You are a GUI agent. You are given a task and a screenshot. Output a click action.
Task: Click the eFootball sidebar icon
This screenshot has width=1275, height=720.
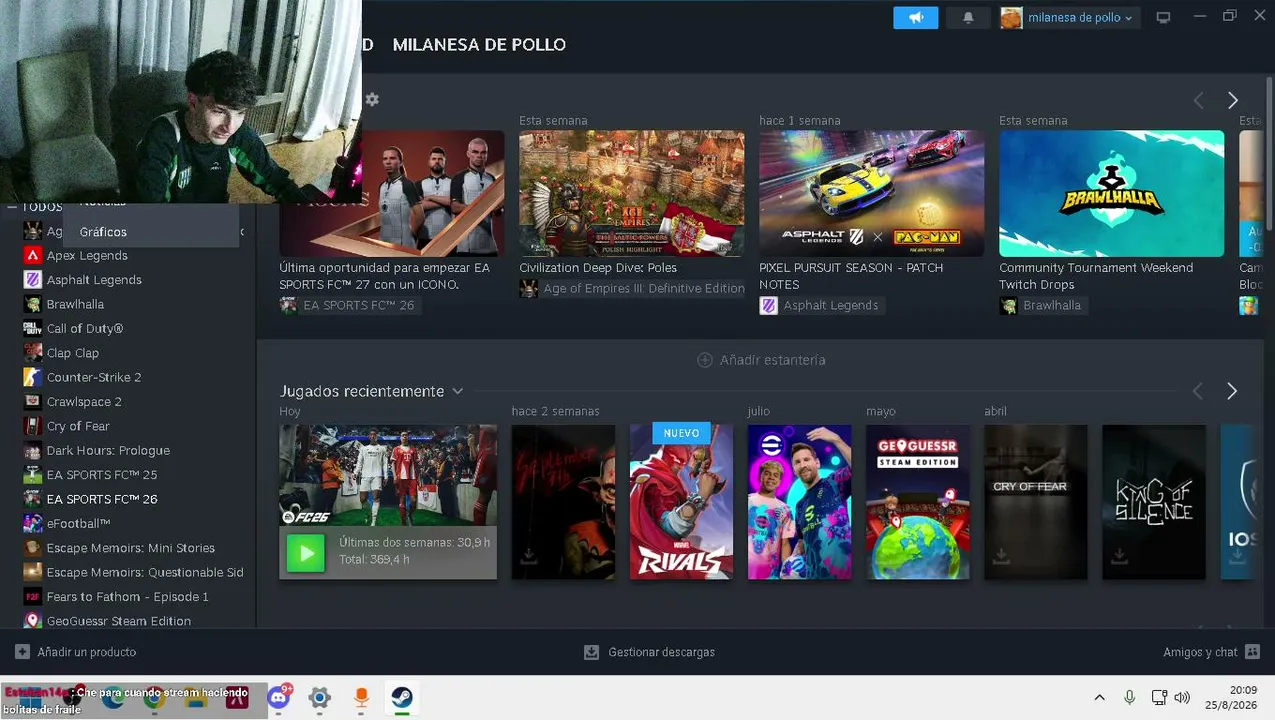[x=32, y=523]
